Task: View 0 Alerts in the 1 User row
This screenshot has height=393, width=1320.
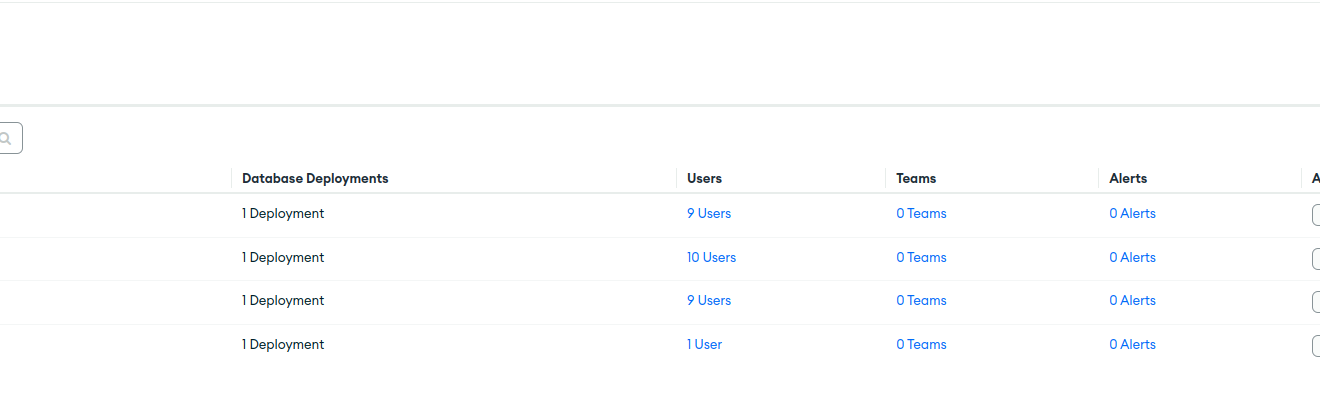Action: (x=1132, y=344)
